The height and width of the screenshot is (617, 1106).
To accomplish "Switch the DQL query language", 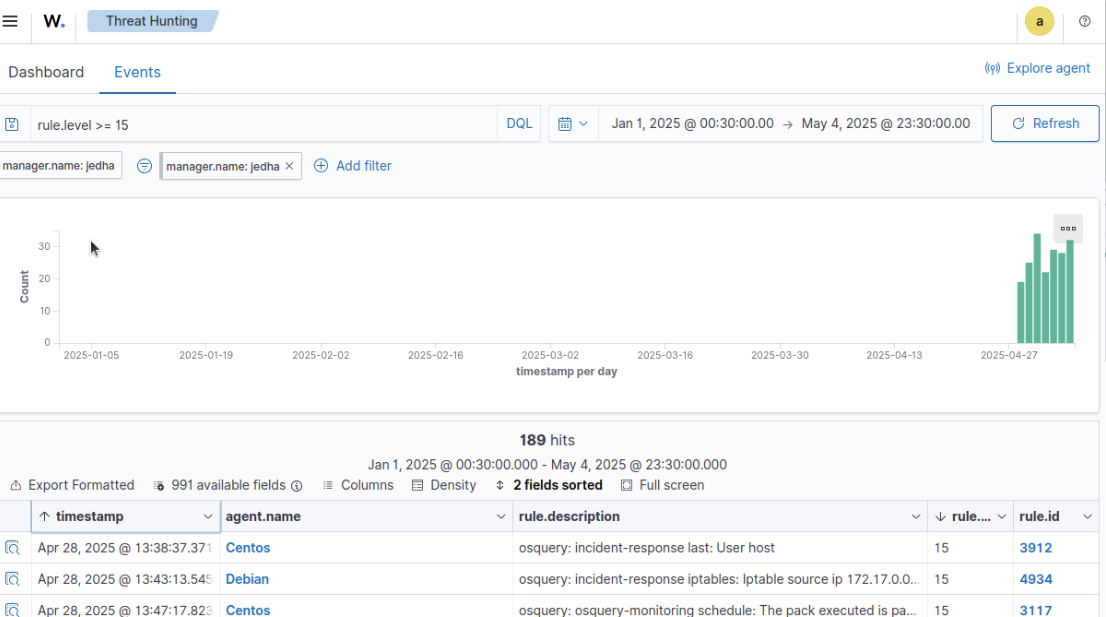I will tap(519, 123).
